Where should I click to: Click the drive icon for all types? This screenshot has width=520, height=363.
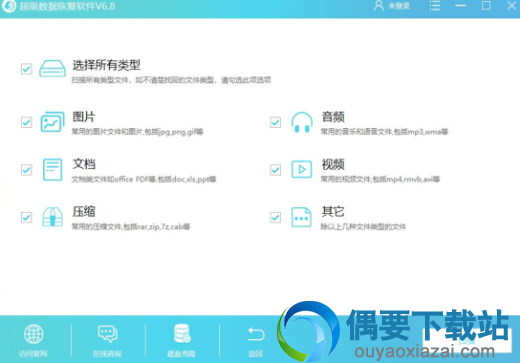52,69
